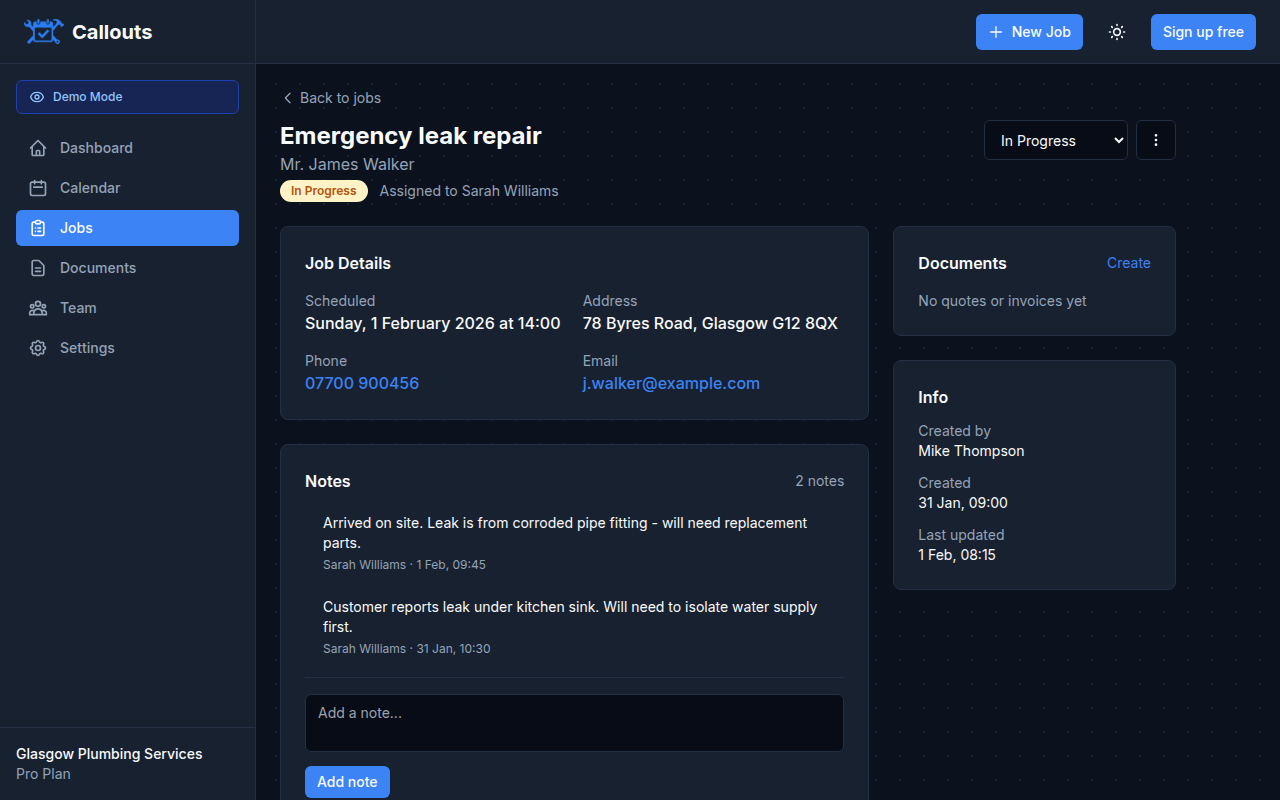
Task: Toggle Demo Mode in the sidebar
Action: (x=127, y=96)
